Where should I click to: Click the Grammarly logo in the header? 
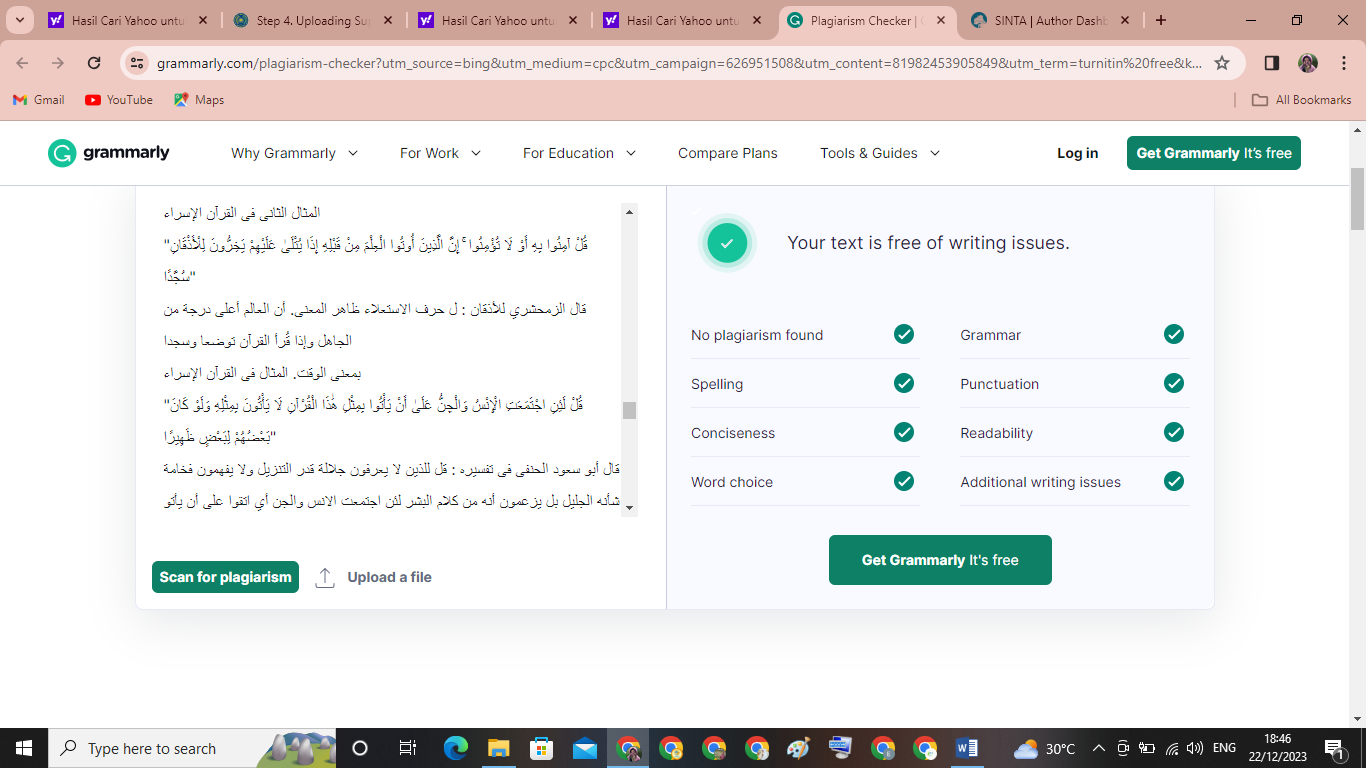tap(109, 153)
